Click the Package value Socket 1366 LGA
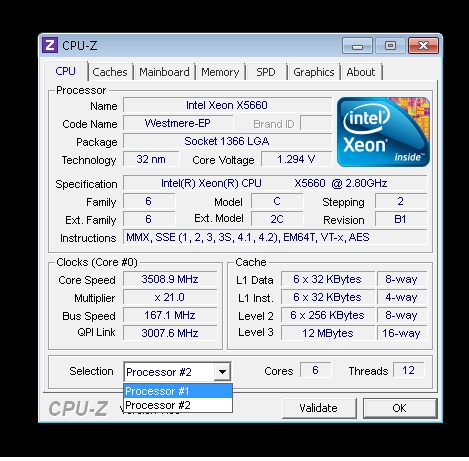The image size is (469, 461). tap(227, 141)
